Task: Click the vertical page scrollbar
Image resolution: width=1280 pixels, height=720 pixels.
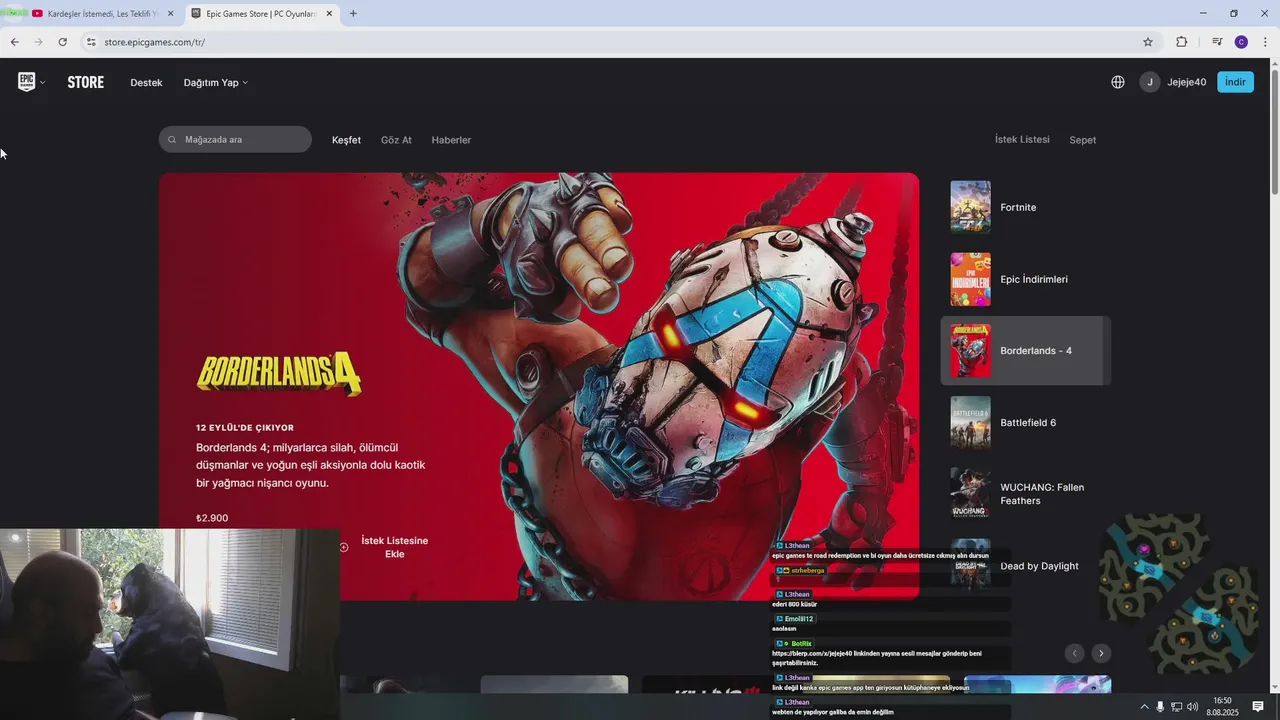Action: point(1274,130)
